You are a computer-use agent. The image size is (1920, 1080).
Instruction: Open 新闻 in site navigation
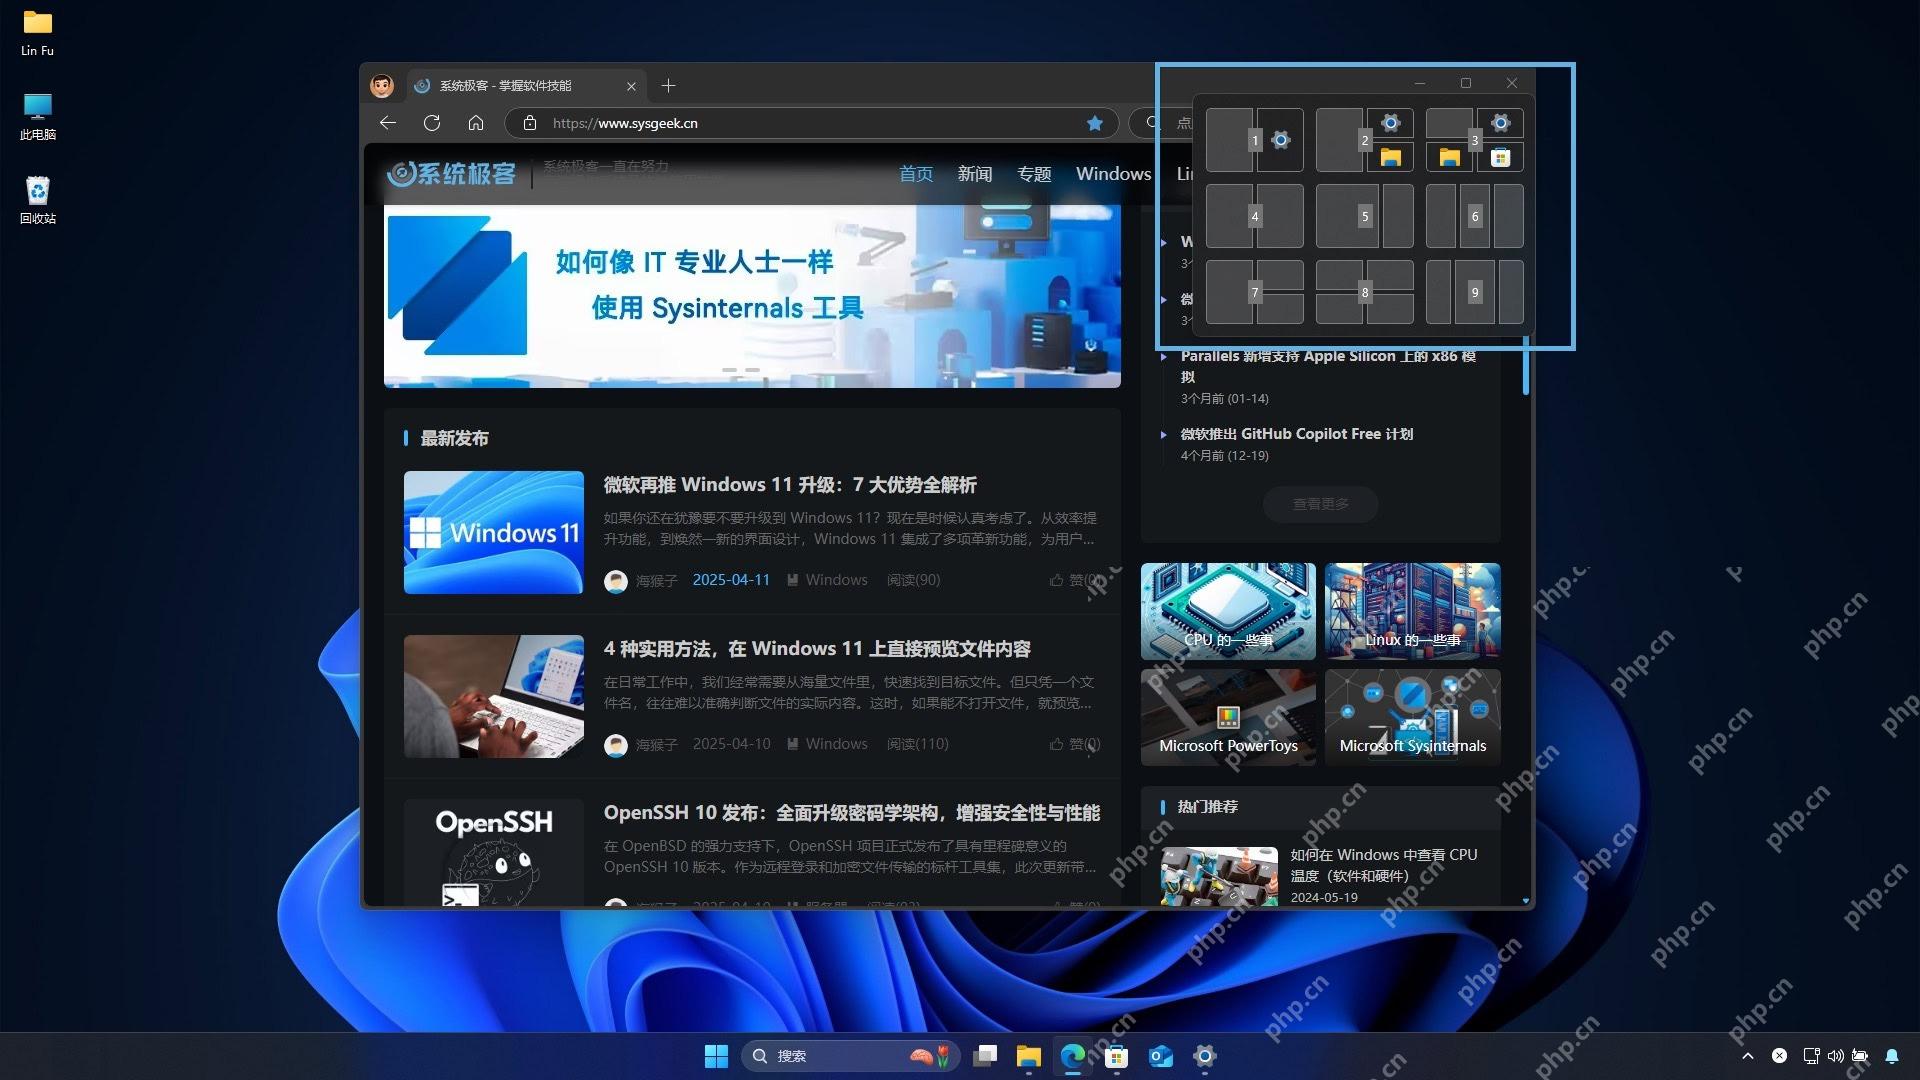[x=975, y=174]
